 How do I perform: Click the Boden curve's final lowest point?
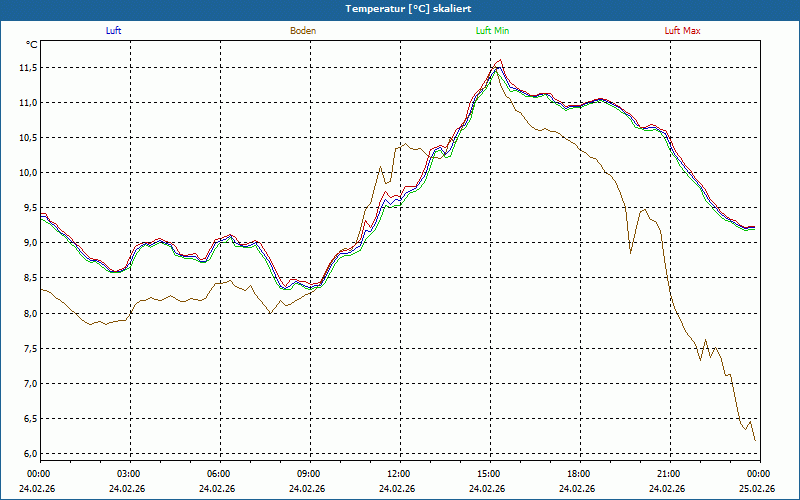click(755, 440)
